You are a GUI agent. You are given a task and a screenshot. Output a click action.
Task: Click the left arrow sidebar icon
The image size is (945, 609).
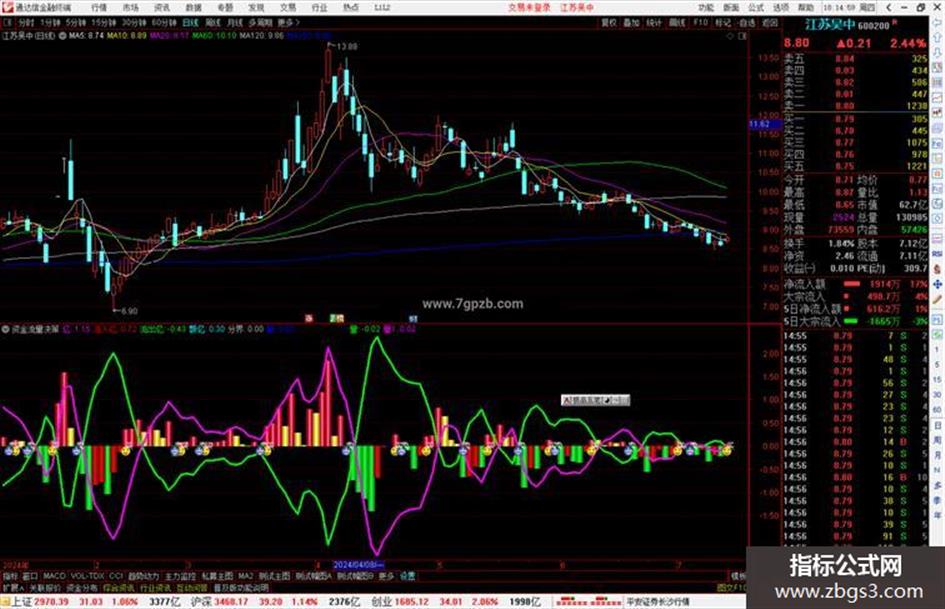tap(937, 23)
